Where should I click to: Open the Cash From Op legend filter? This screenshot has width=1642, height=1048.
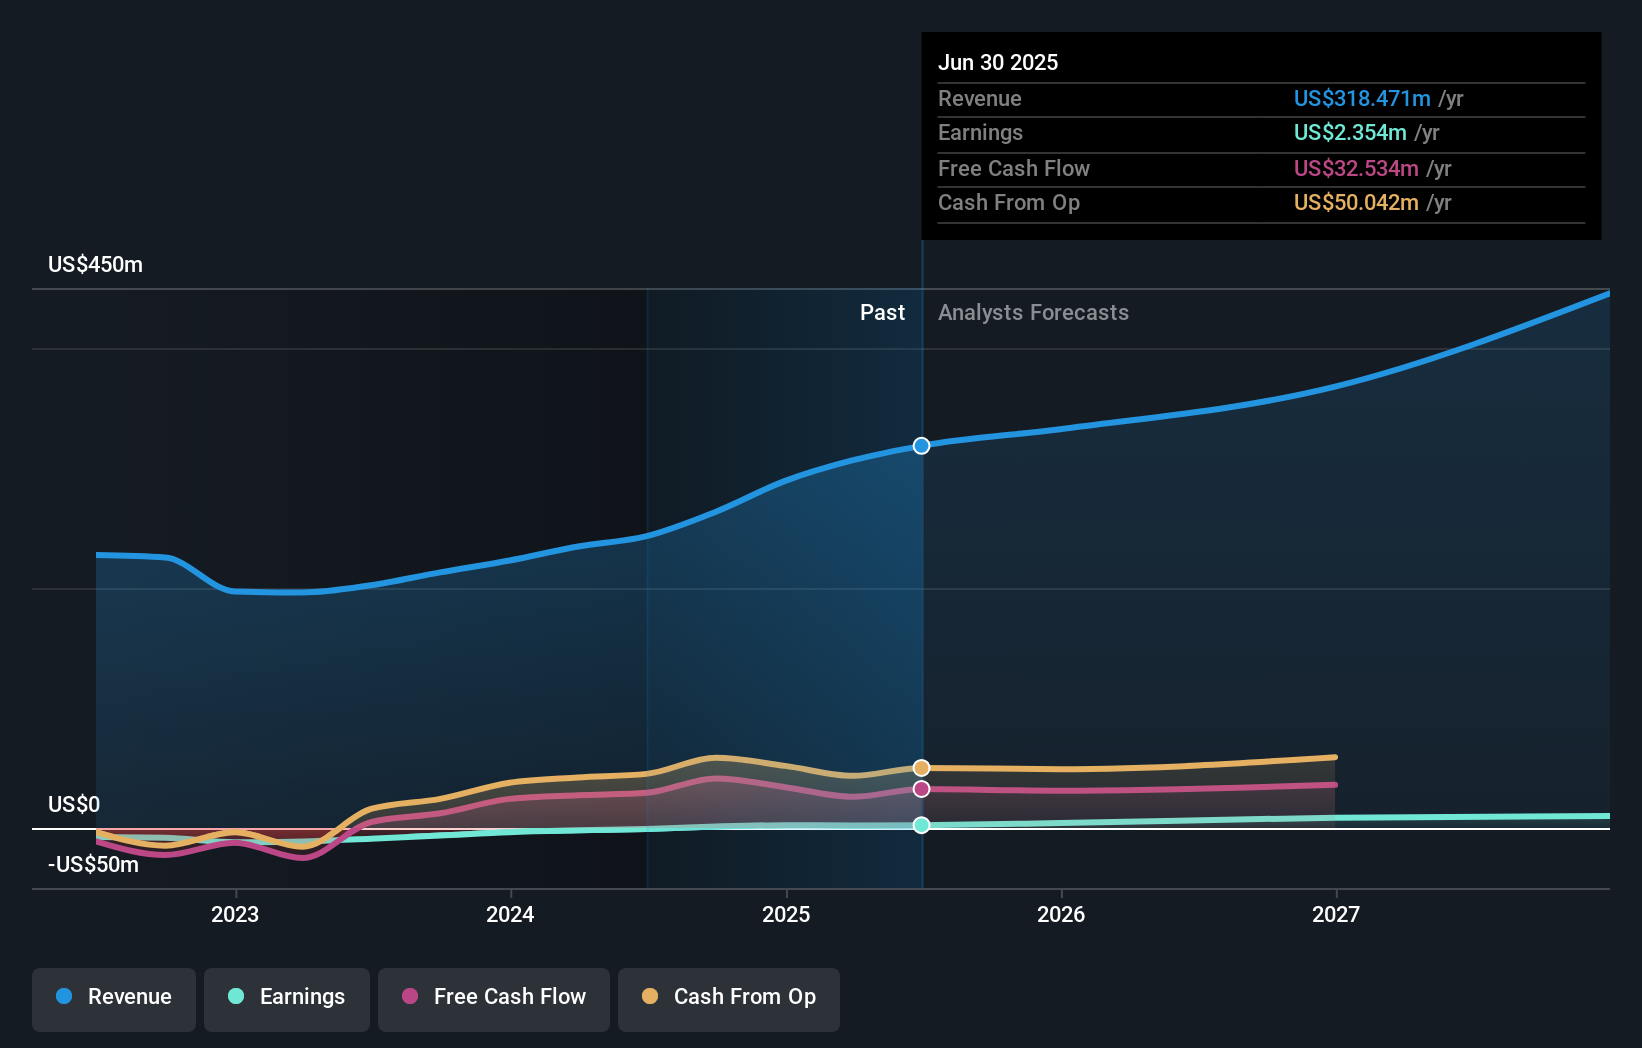coord(728,997)
